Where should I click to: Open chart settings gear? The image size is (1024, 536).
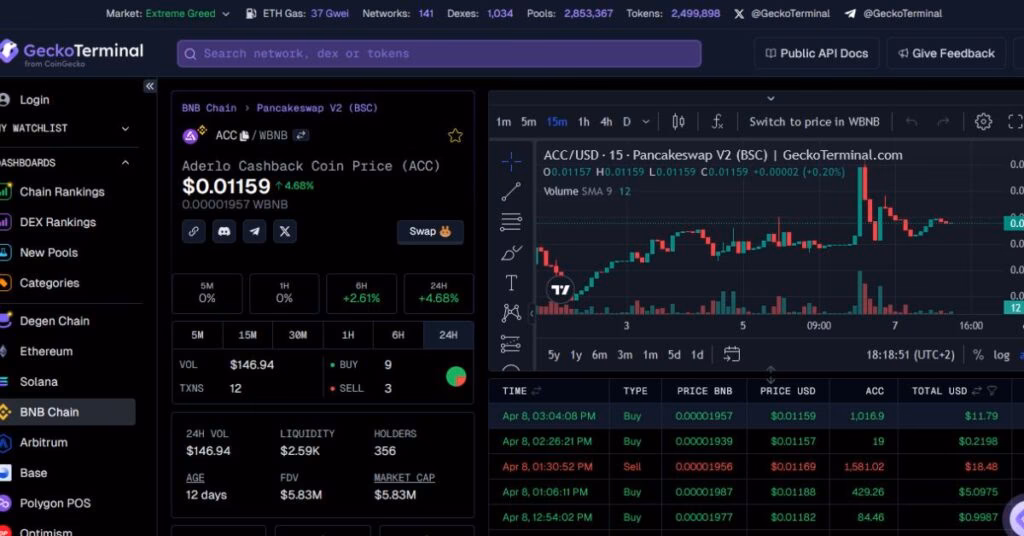(x=983, y=122)
